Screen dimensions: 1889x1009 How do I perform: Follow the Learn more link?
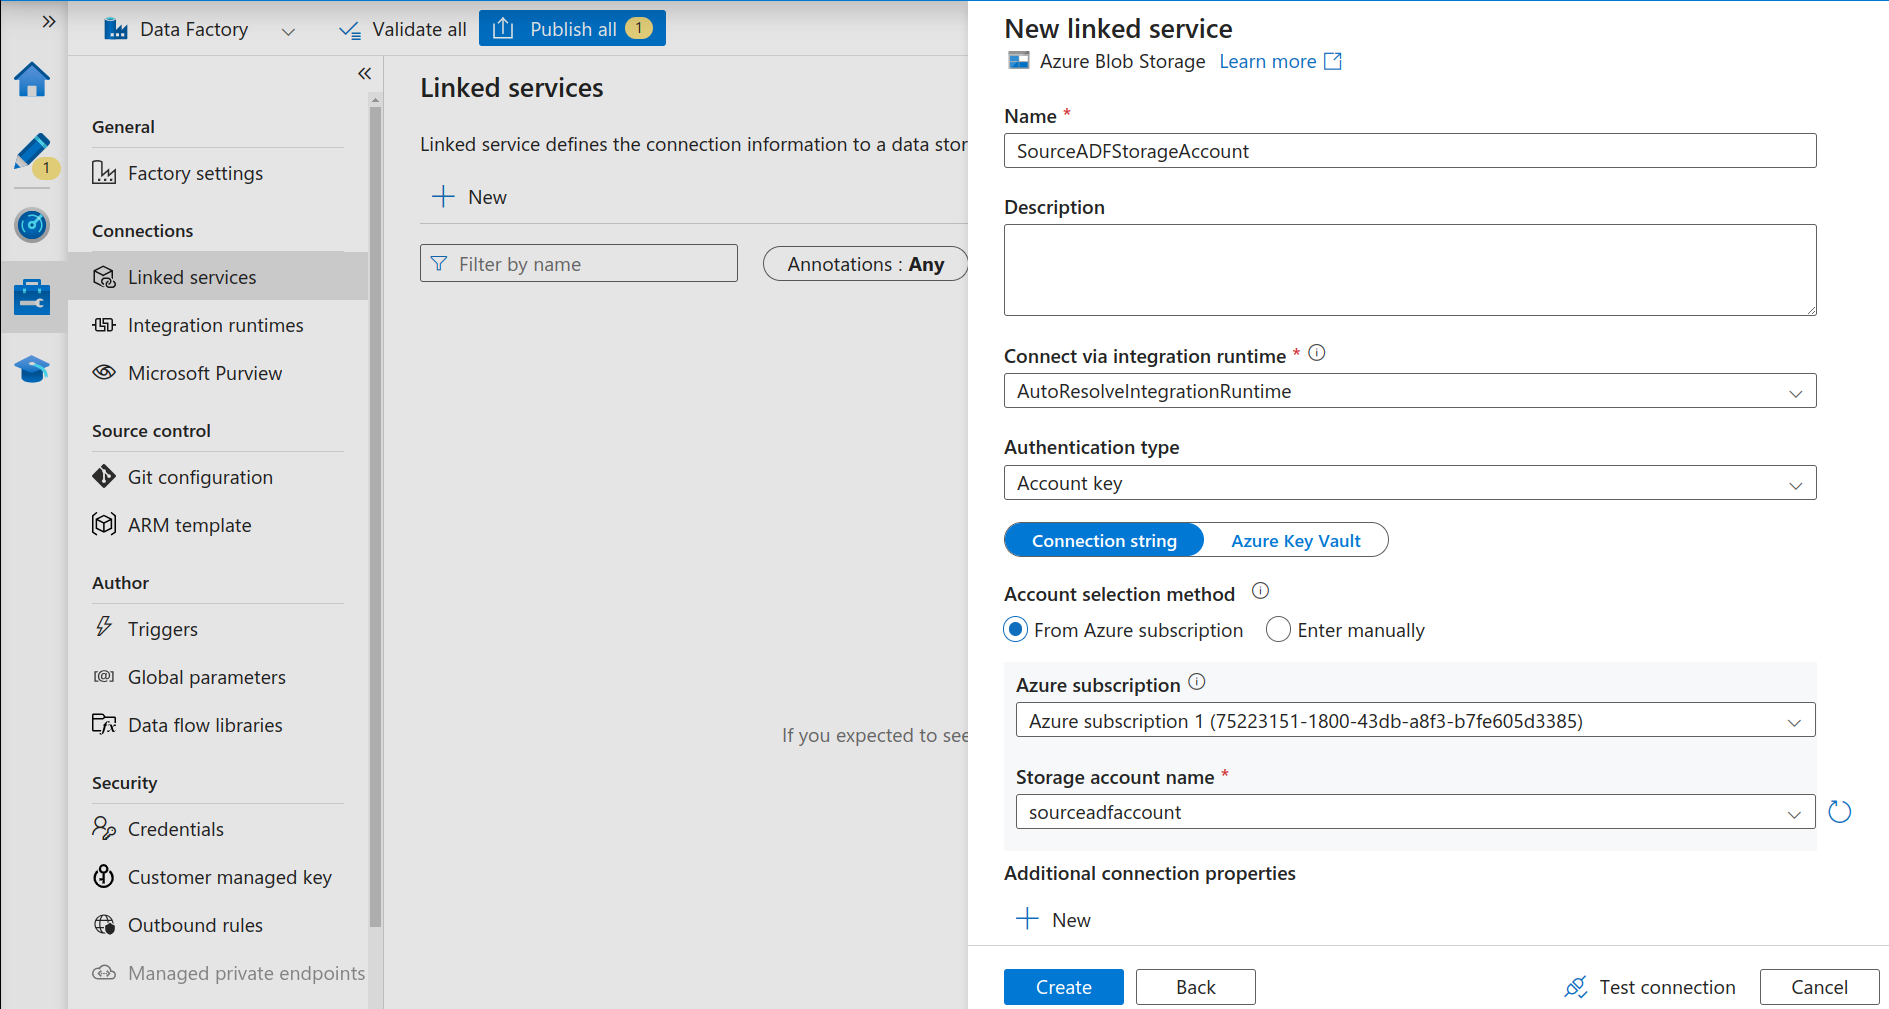point(1280,62)
